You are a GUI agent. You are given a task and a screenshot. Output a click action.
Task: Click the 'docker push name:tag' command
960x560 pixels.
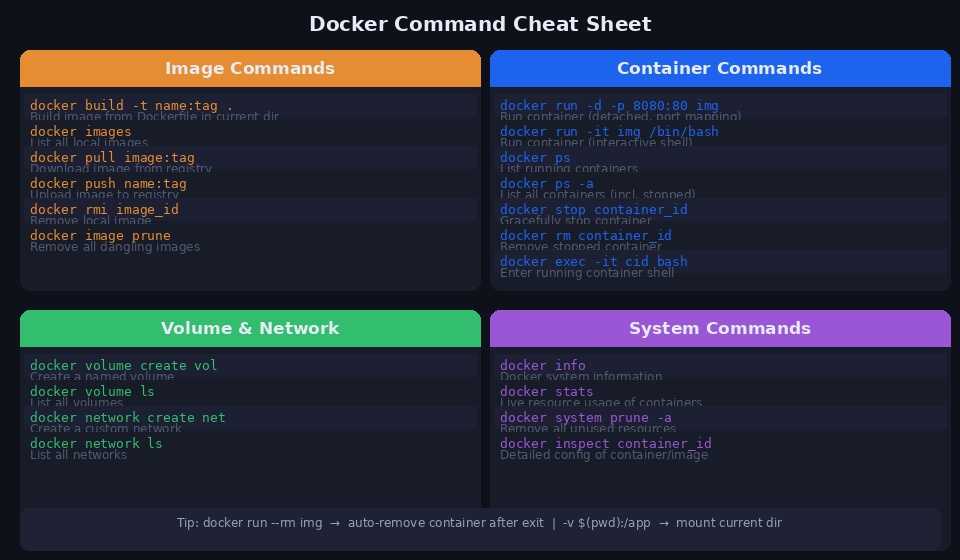click(108, 184)
